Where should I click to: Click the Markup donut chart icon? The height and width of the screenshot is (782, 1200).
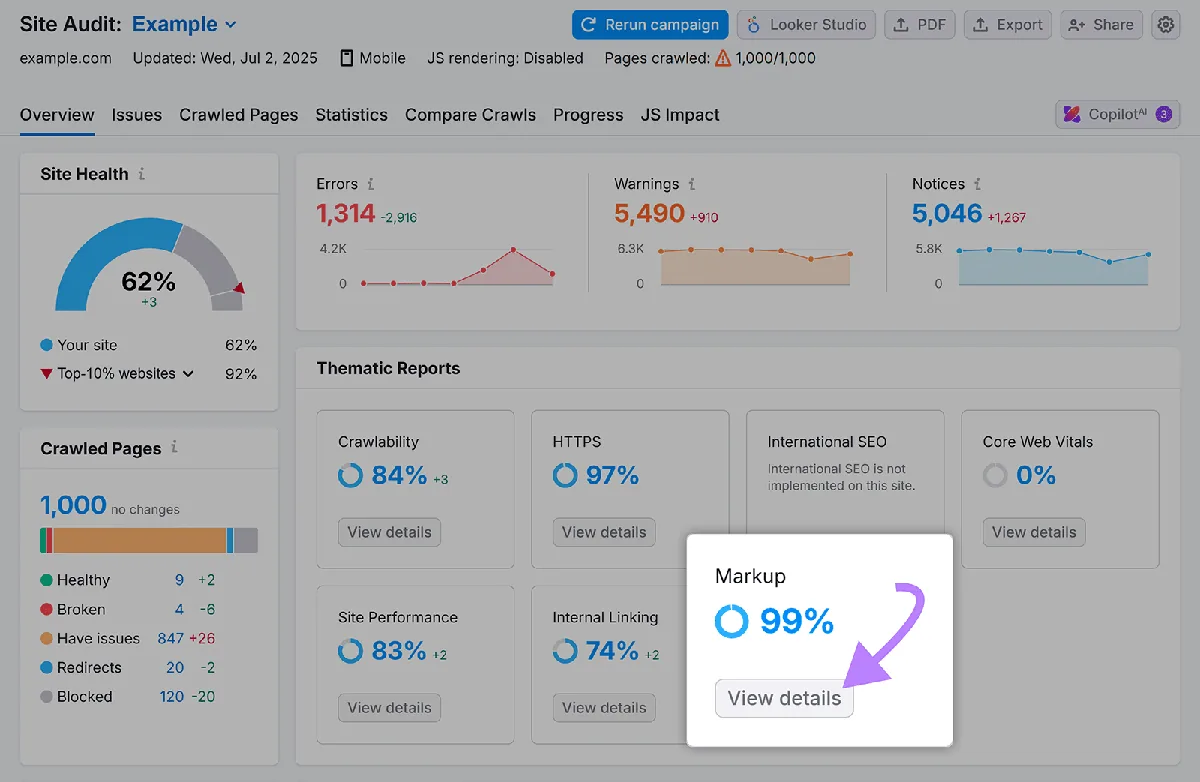731,622
